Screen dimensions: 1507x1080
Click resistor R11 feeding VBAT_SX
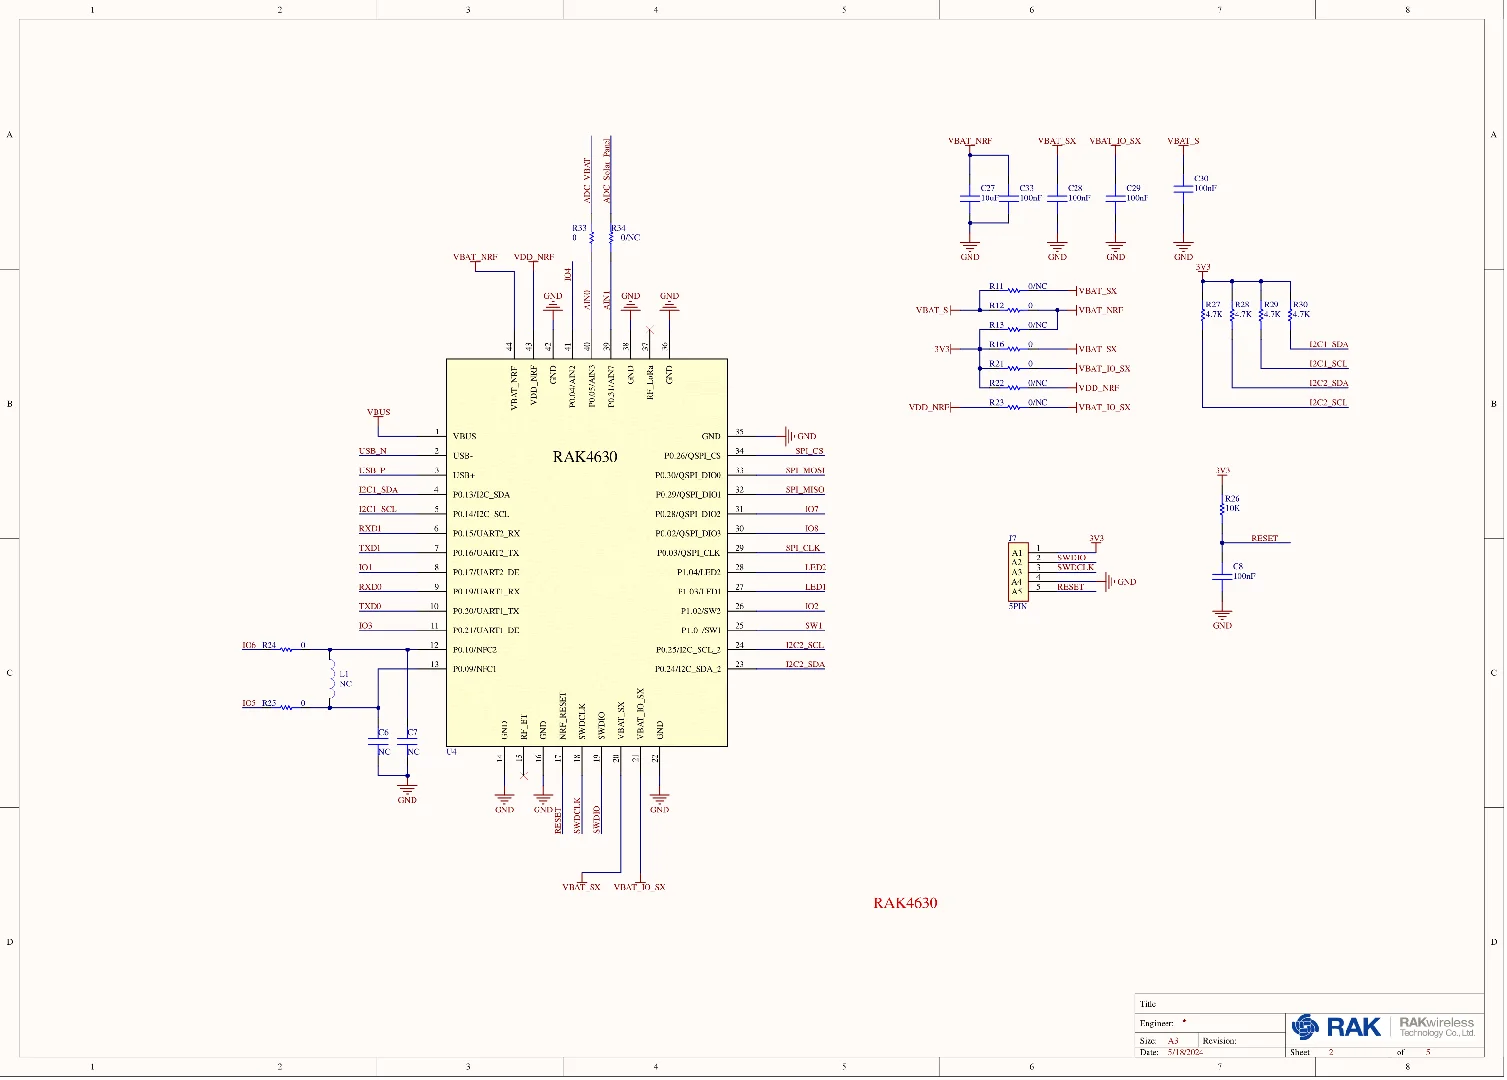click(x=1013, y=291)
